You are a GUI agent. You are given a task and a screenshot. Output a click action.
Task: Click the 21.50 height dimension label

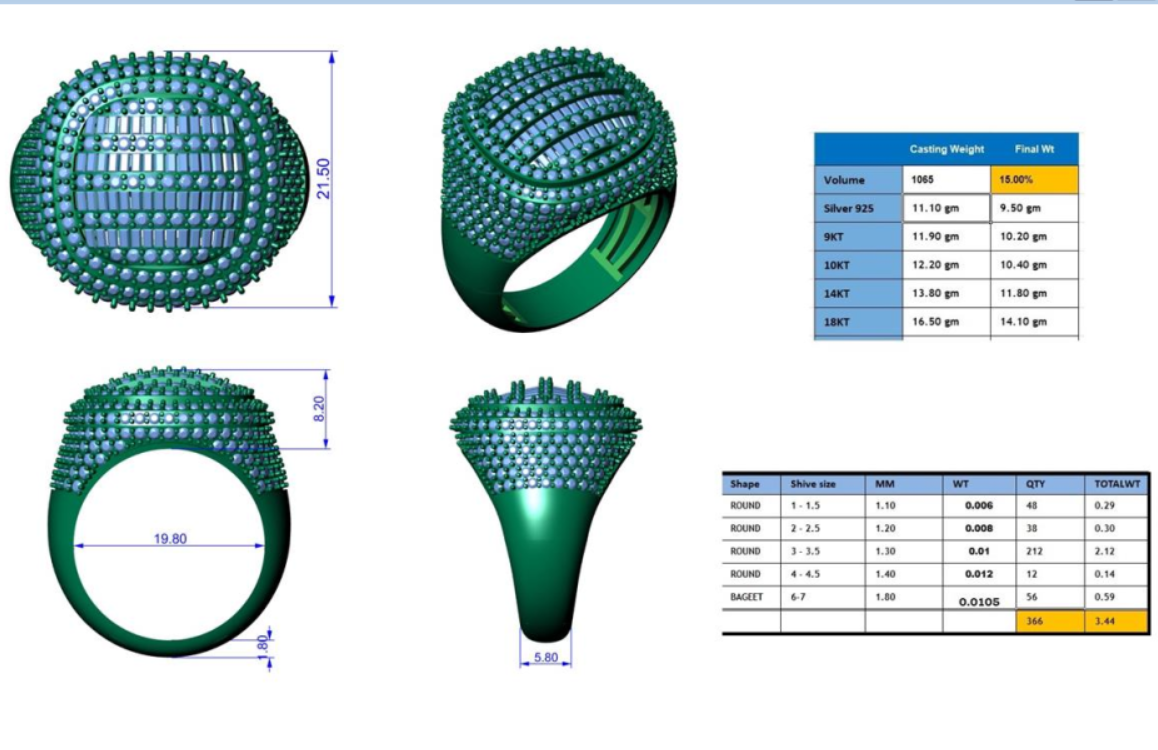[324, 178]
